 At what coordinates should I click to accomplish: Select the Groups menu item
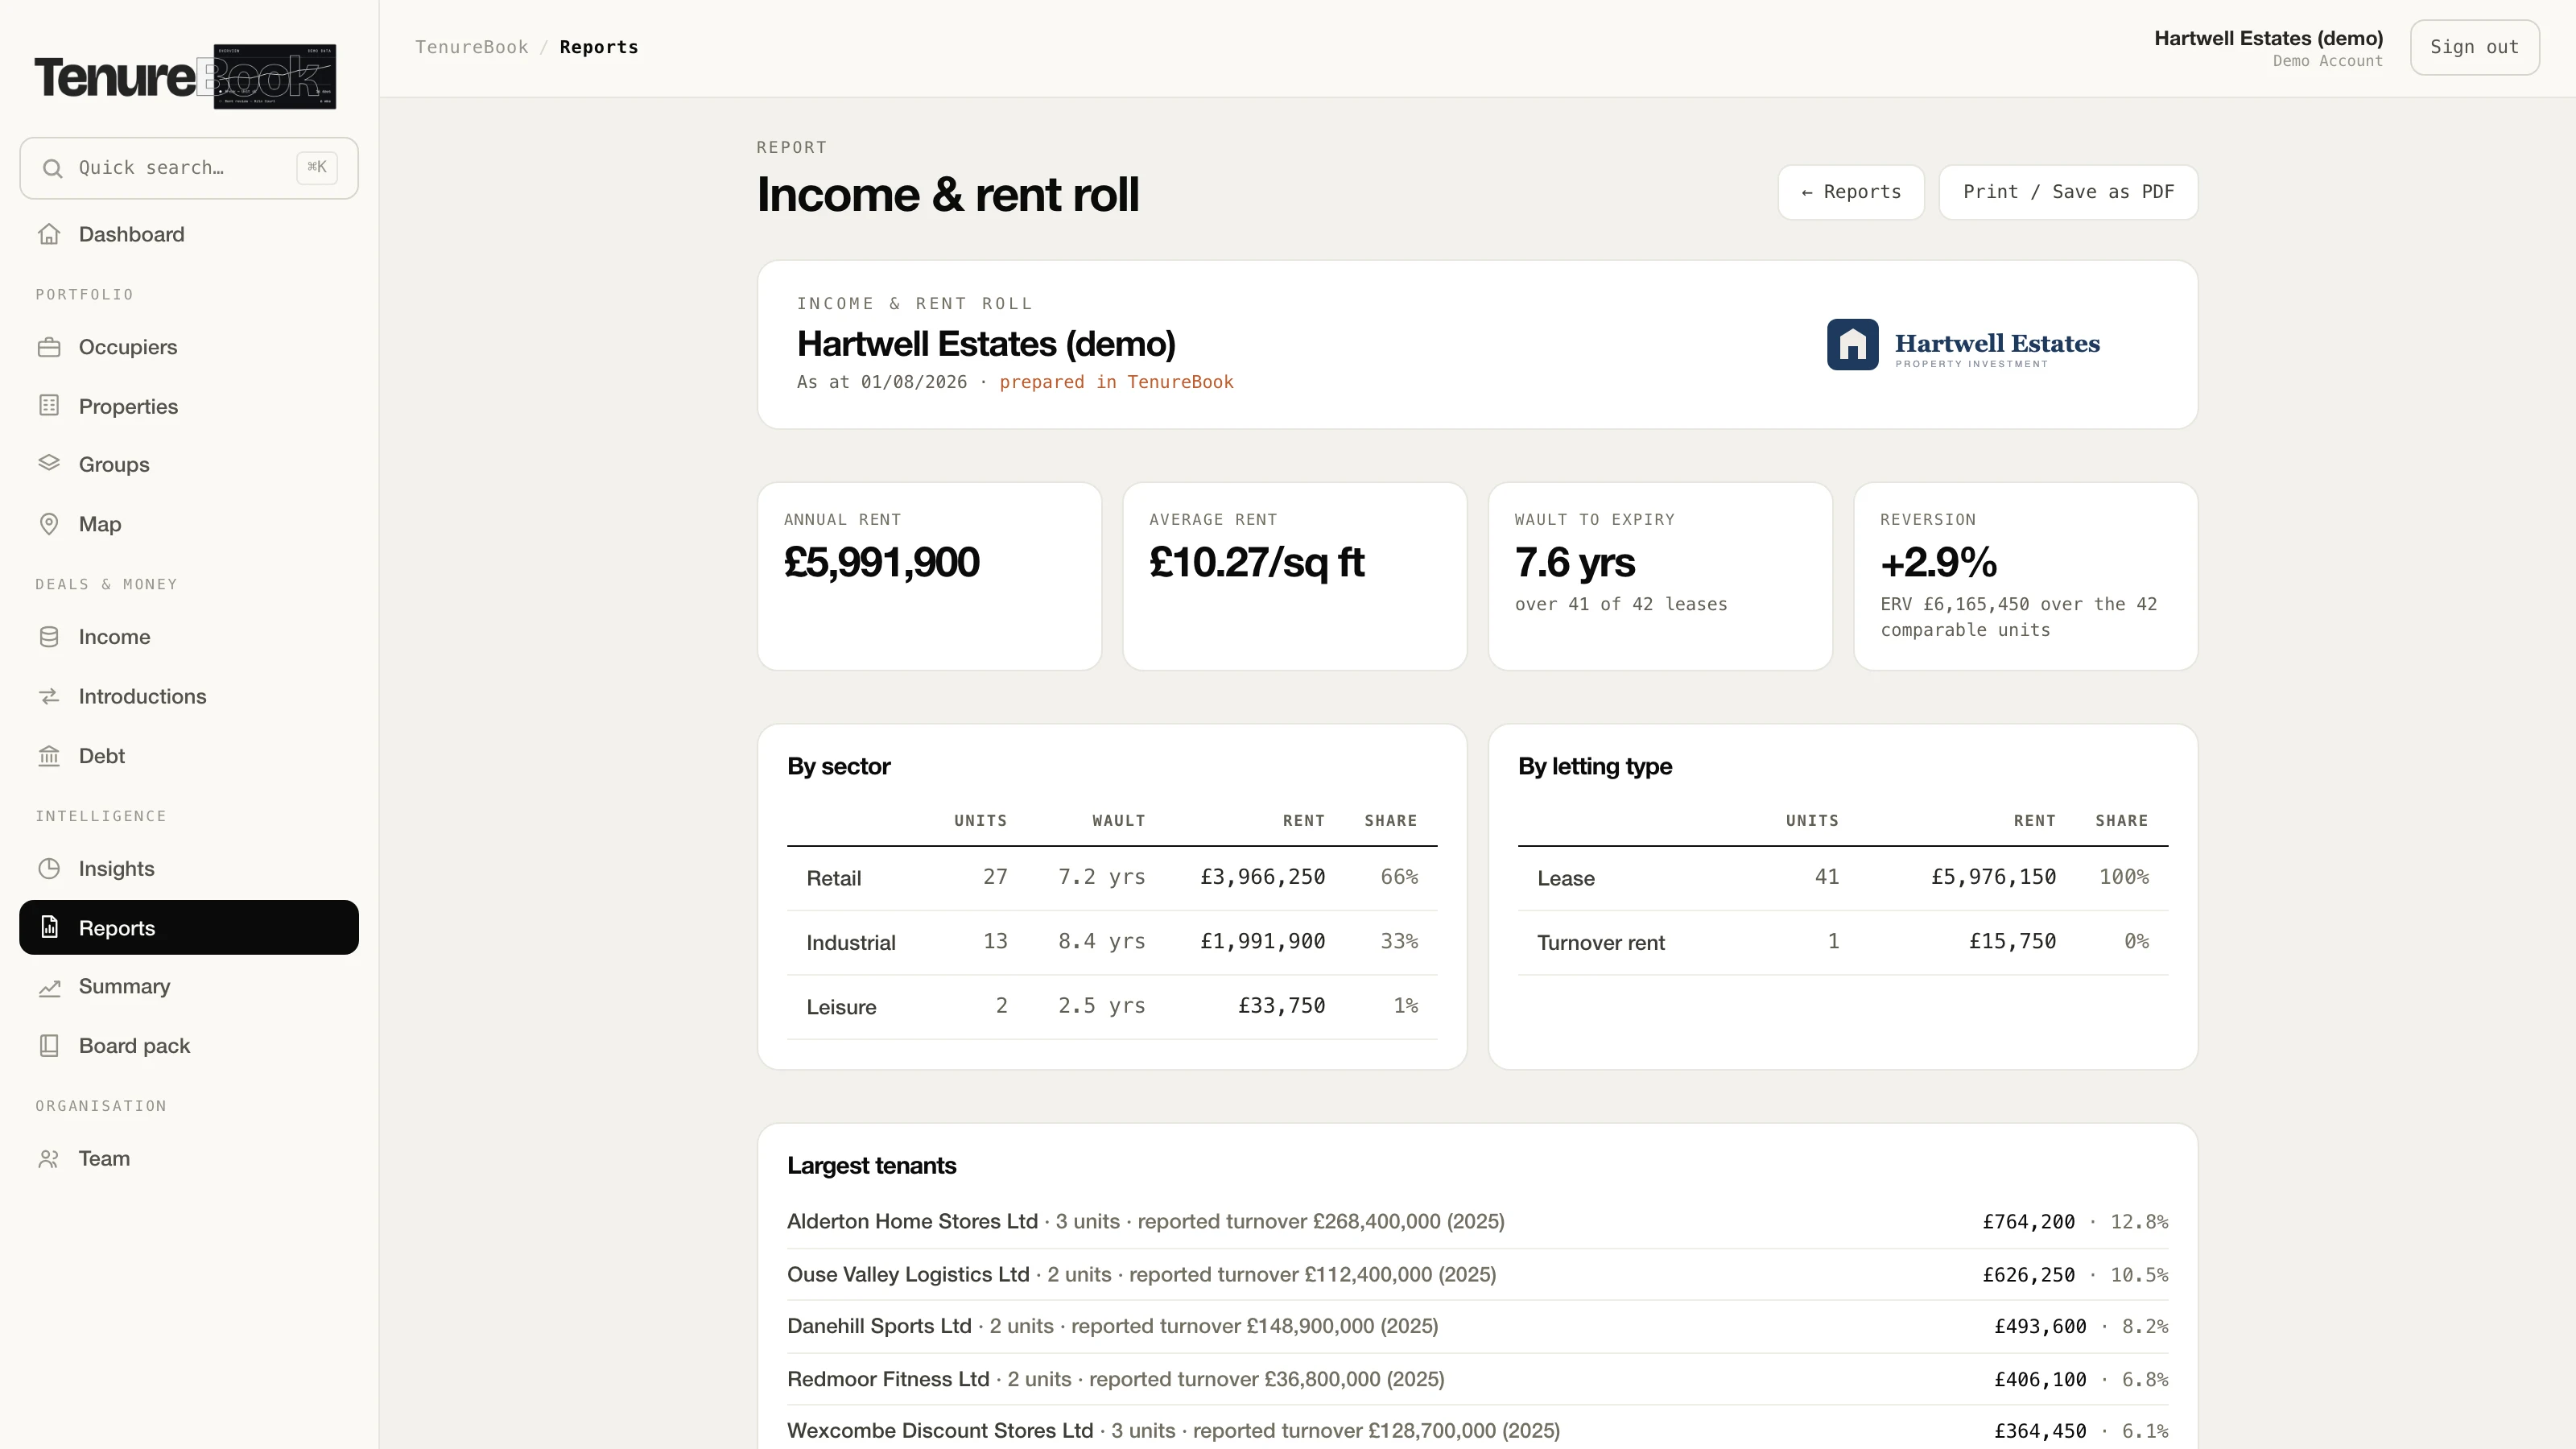pos(189,464)
